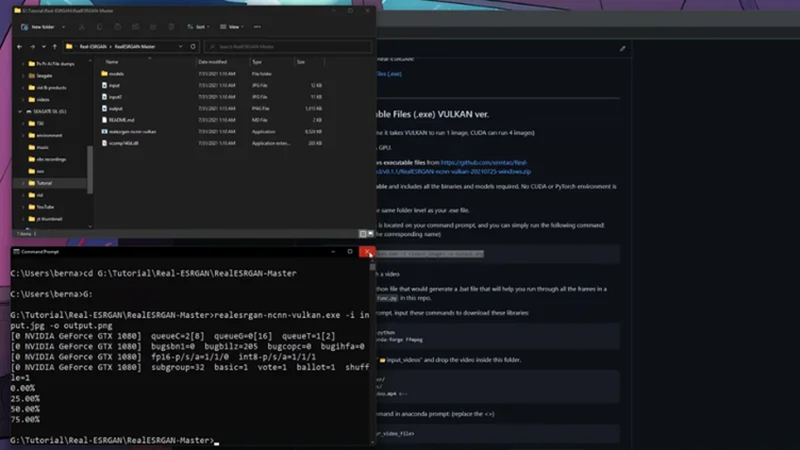The height and width of the screenshot is (450, 800).
Task: Sort by the Name column header
Action: pyautogui.click(x=112, y=62)
